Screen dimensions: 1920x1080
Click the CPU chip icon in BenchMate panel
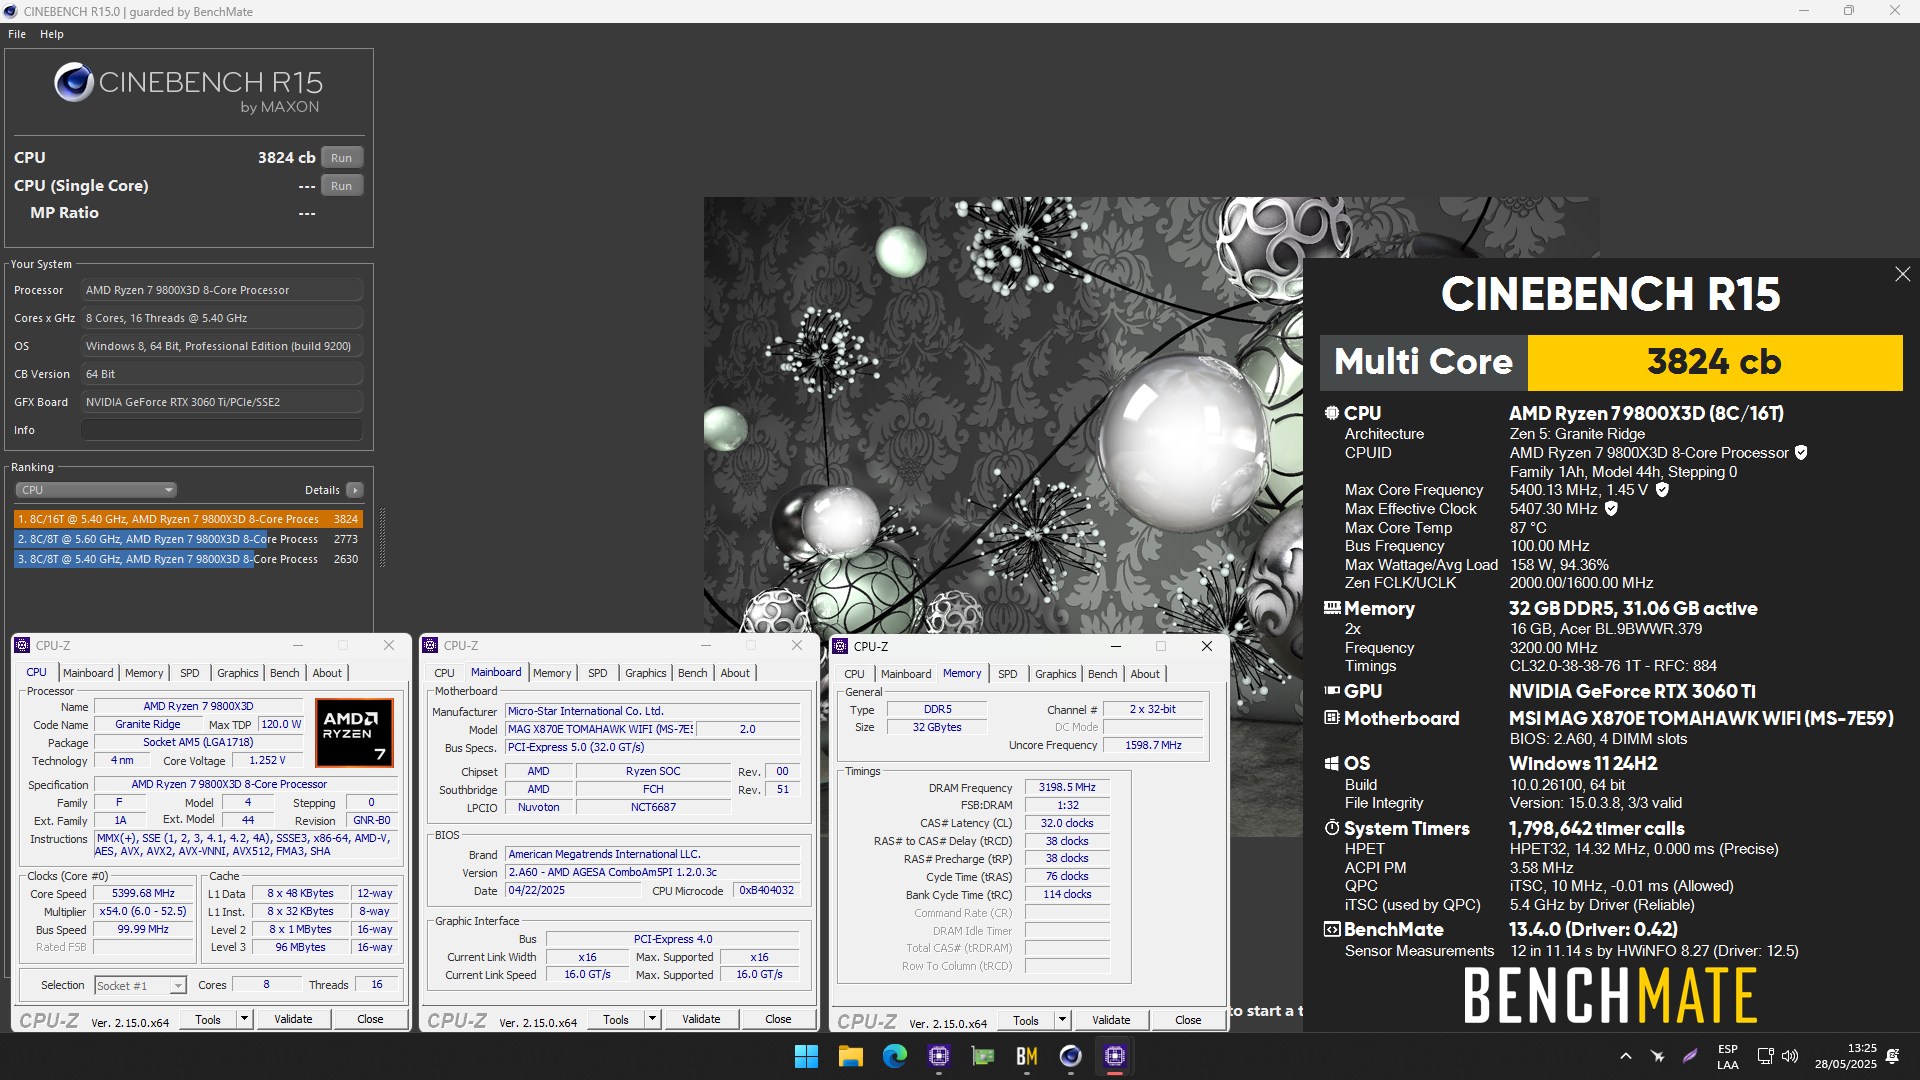pos(1332,413)
